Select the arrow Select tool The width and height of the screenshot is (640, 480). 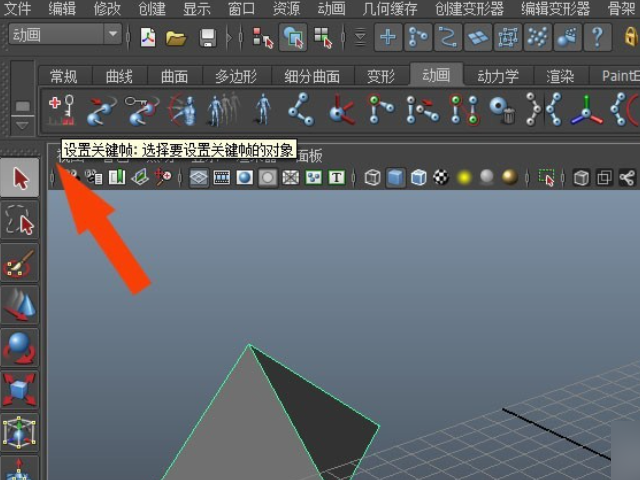20,178
